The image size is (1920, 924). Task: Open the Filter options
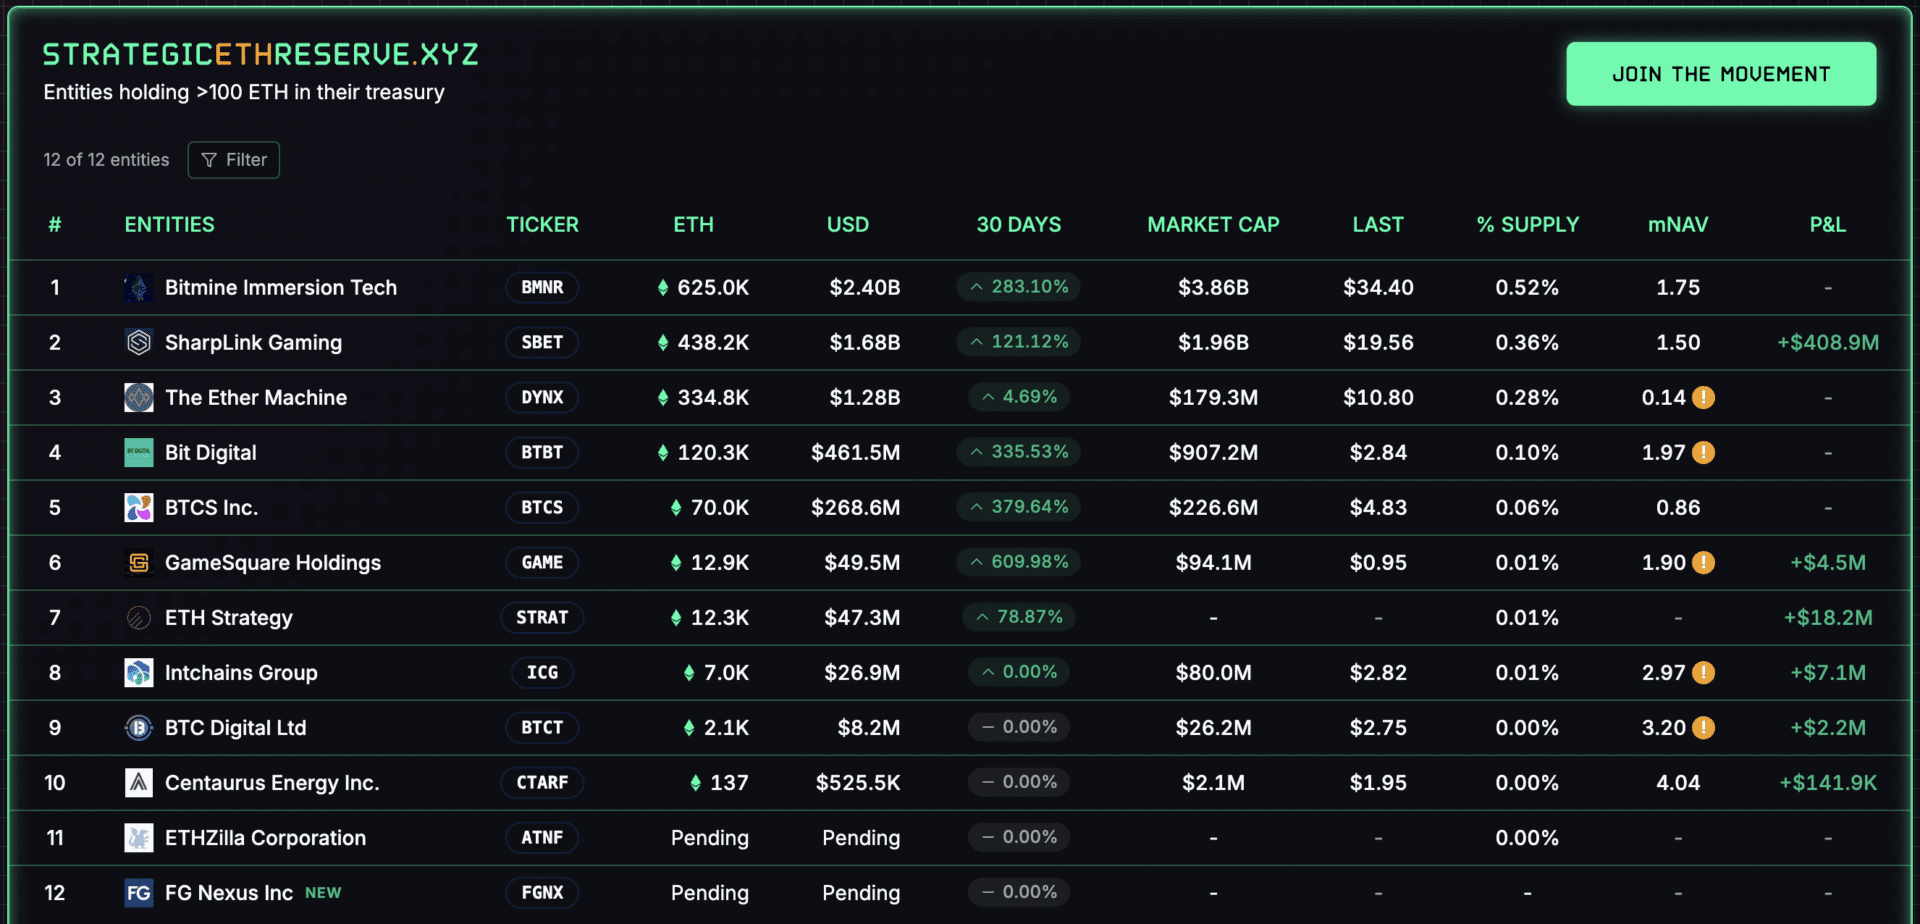(234, 160)
